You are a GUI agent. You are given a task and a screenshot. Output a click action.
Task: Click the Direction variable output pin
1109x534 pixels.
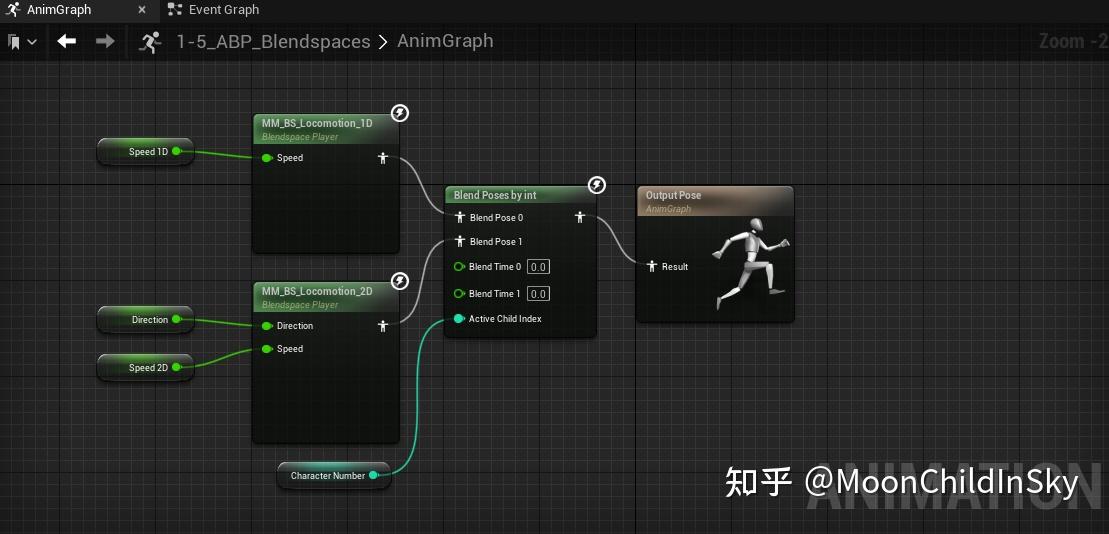[177, 320]
